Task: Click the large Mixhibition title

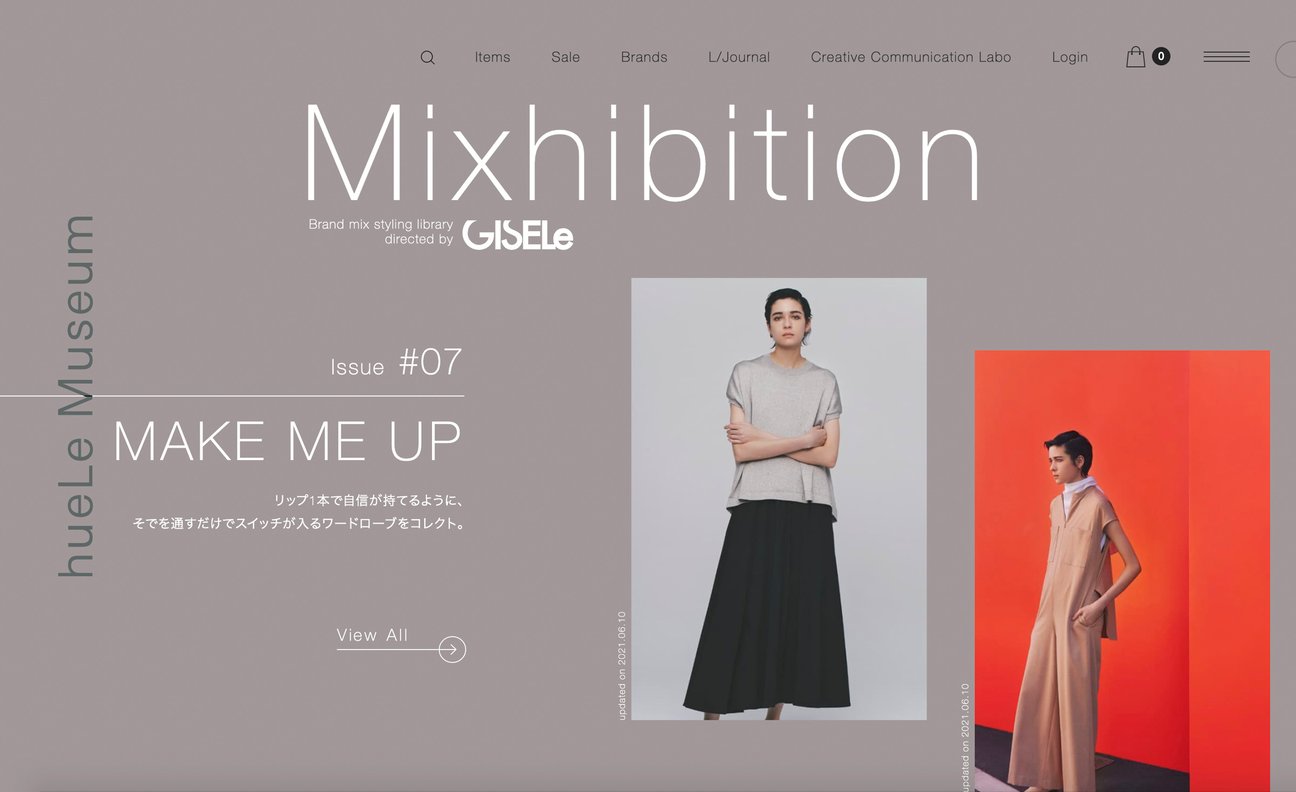Action: (x=642, y=153)
